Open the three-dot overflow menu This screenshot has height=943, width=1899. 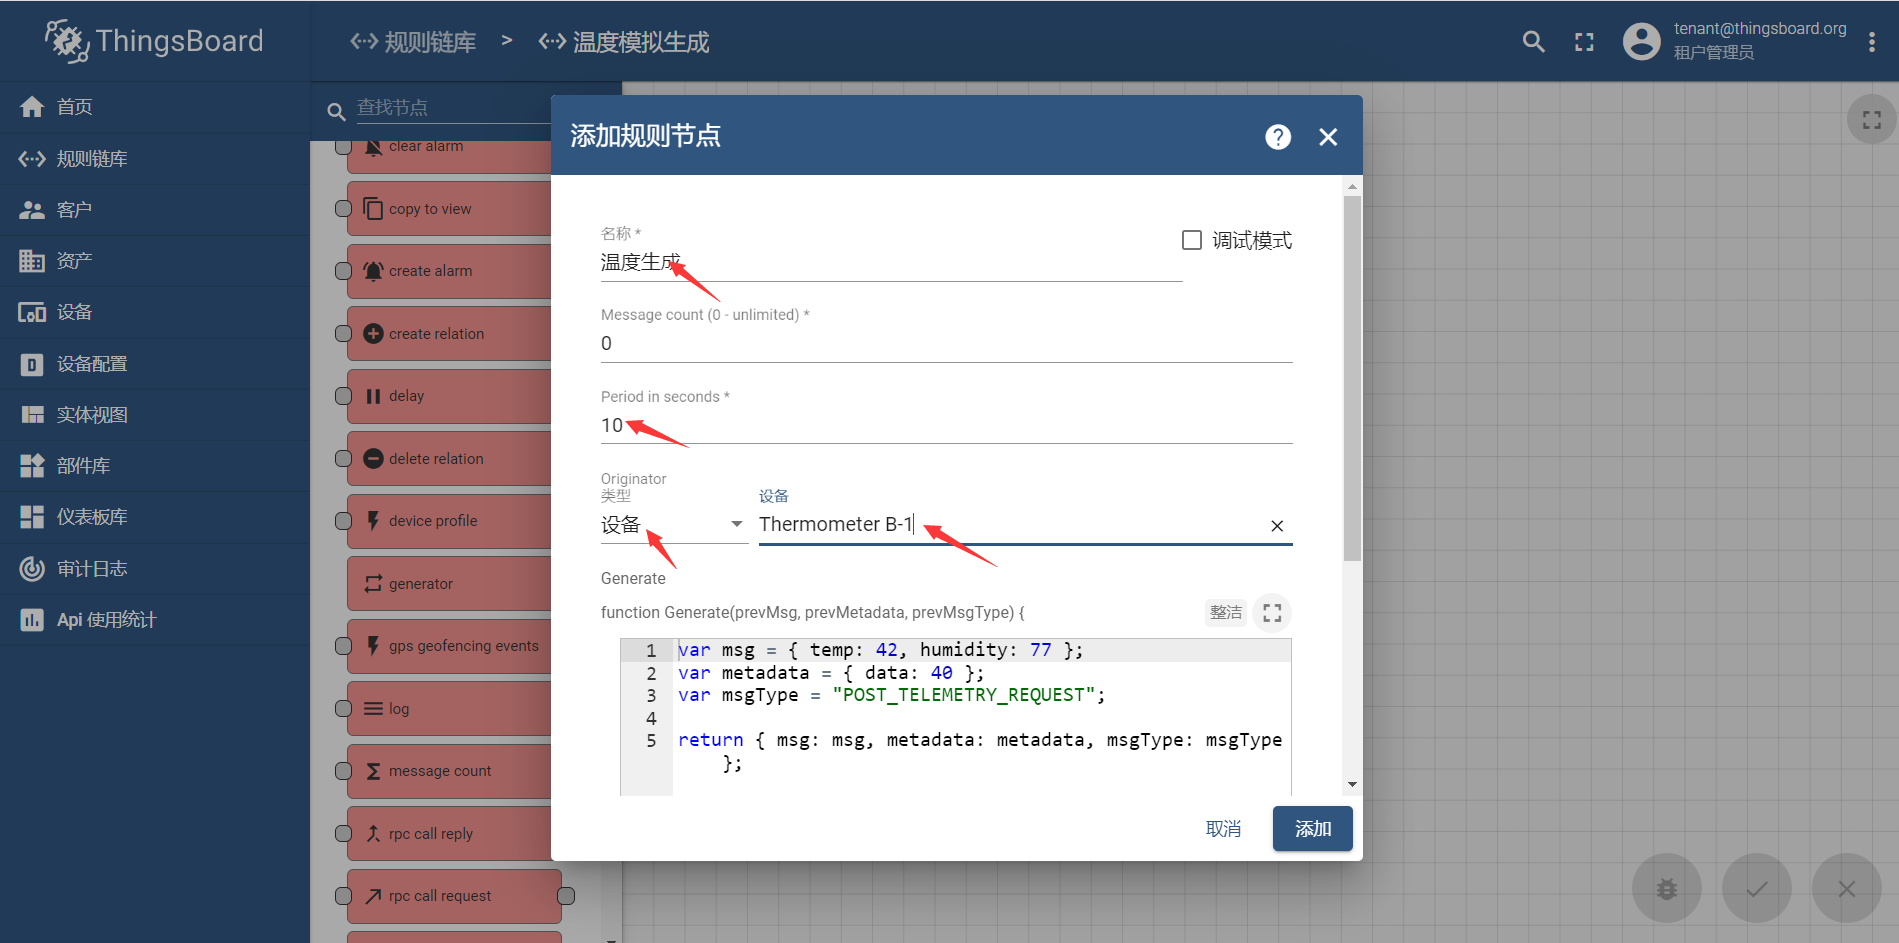1874,41
